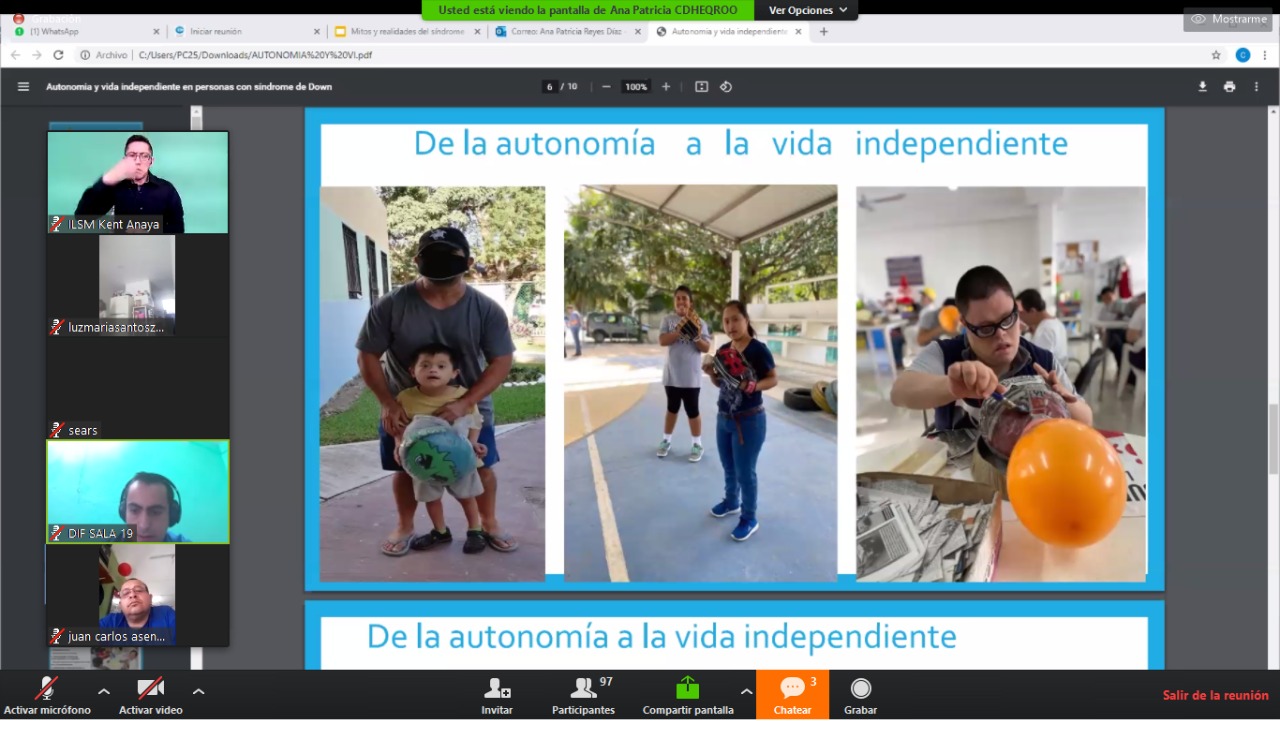
Task: Click the Mostrarme button
Action: click(x=1228, y=19)
